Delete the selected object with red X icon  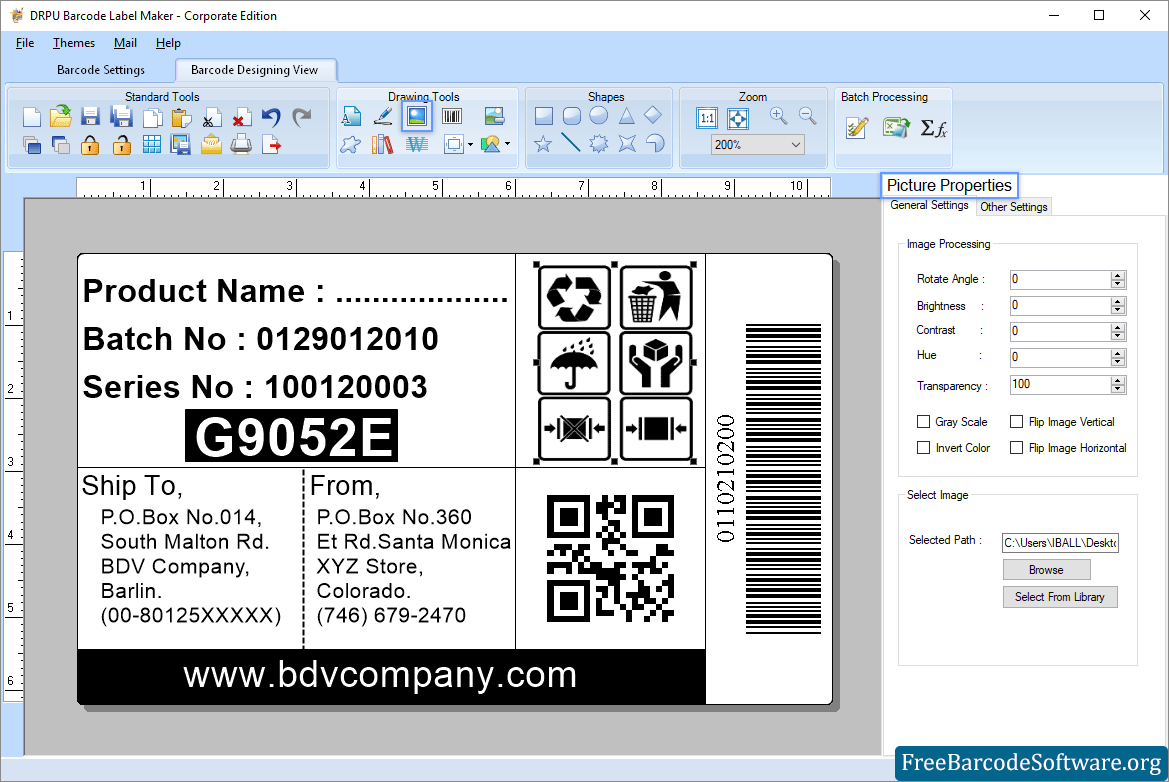[241, 118]
